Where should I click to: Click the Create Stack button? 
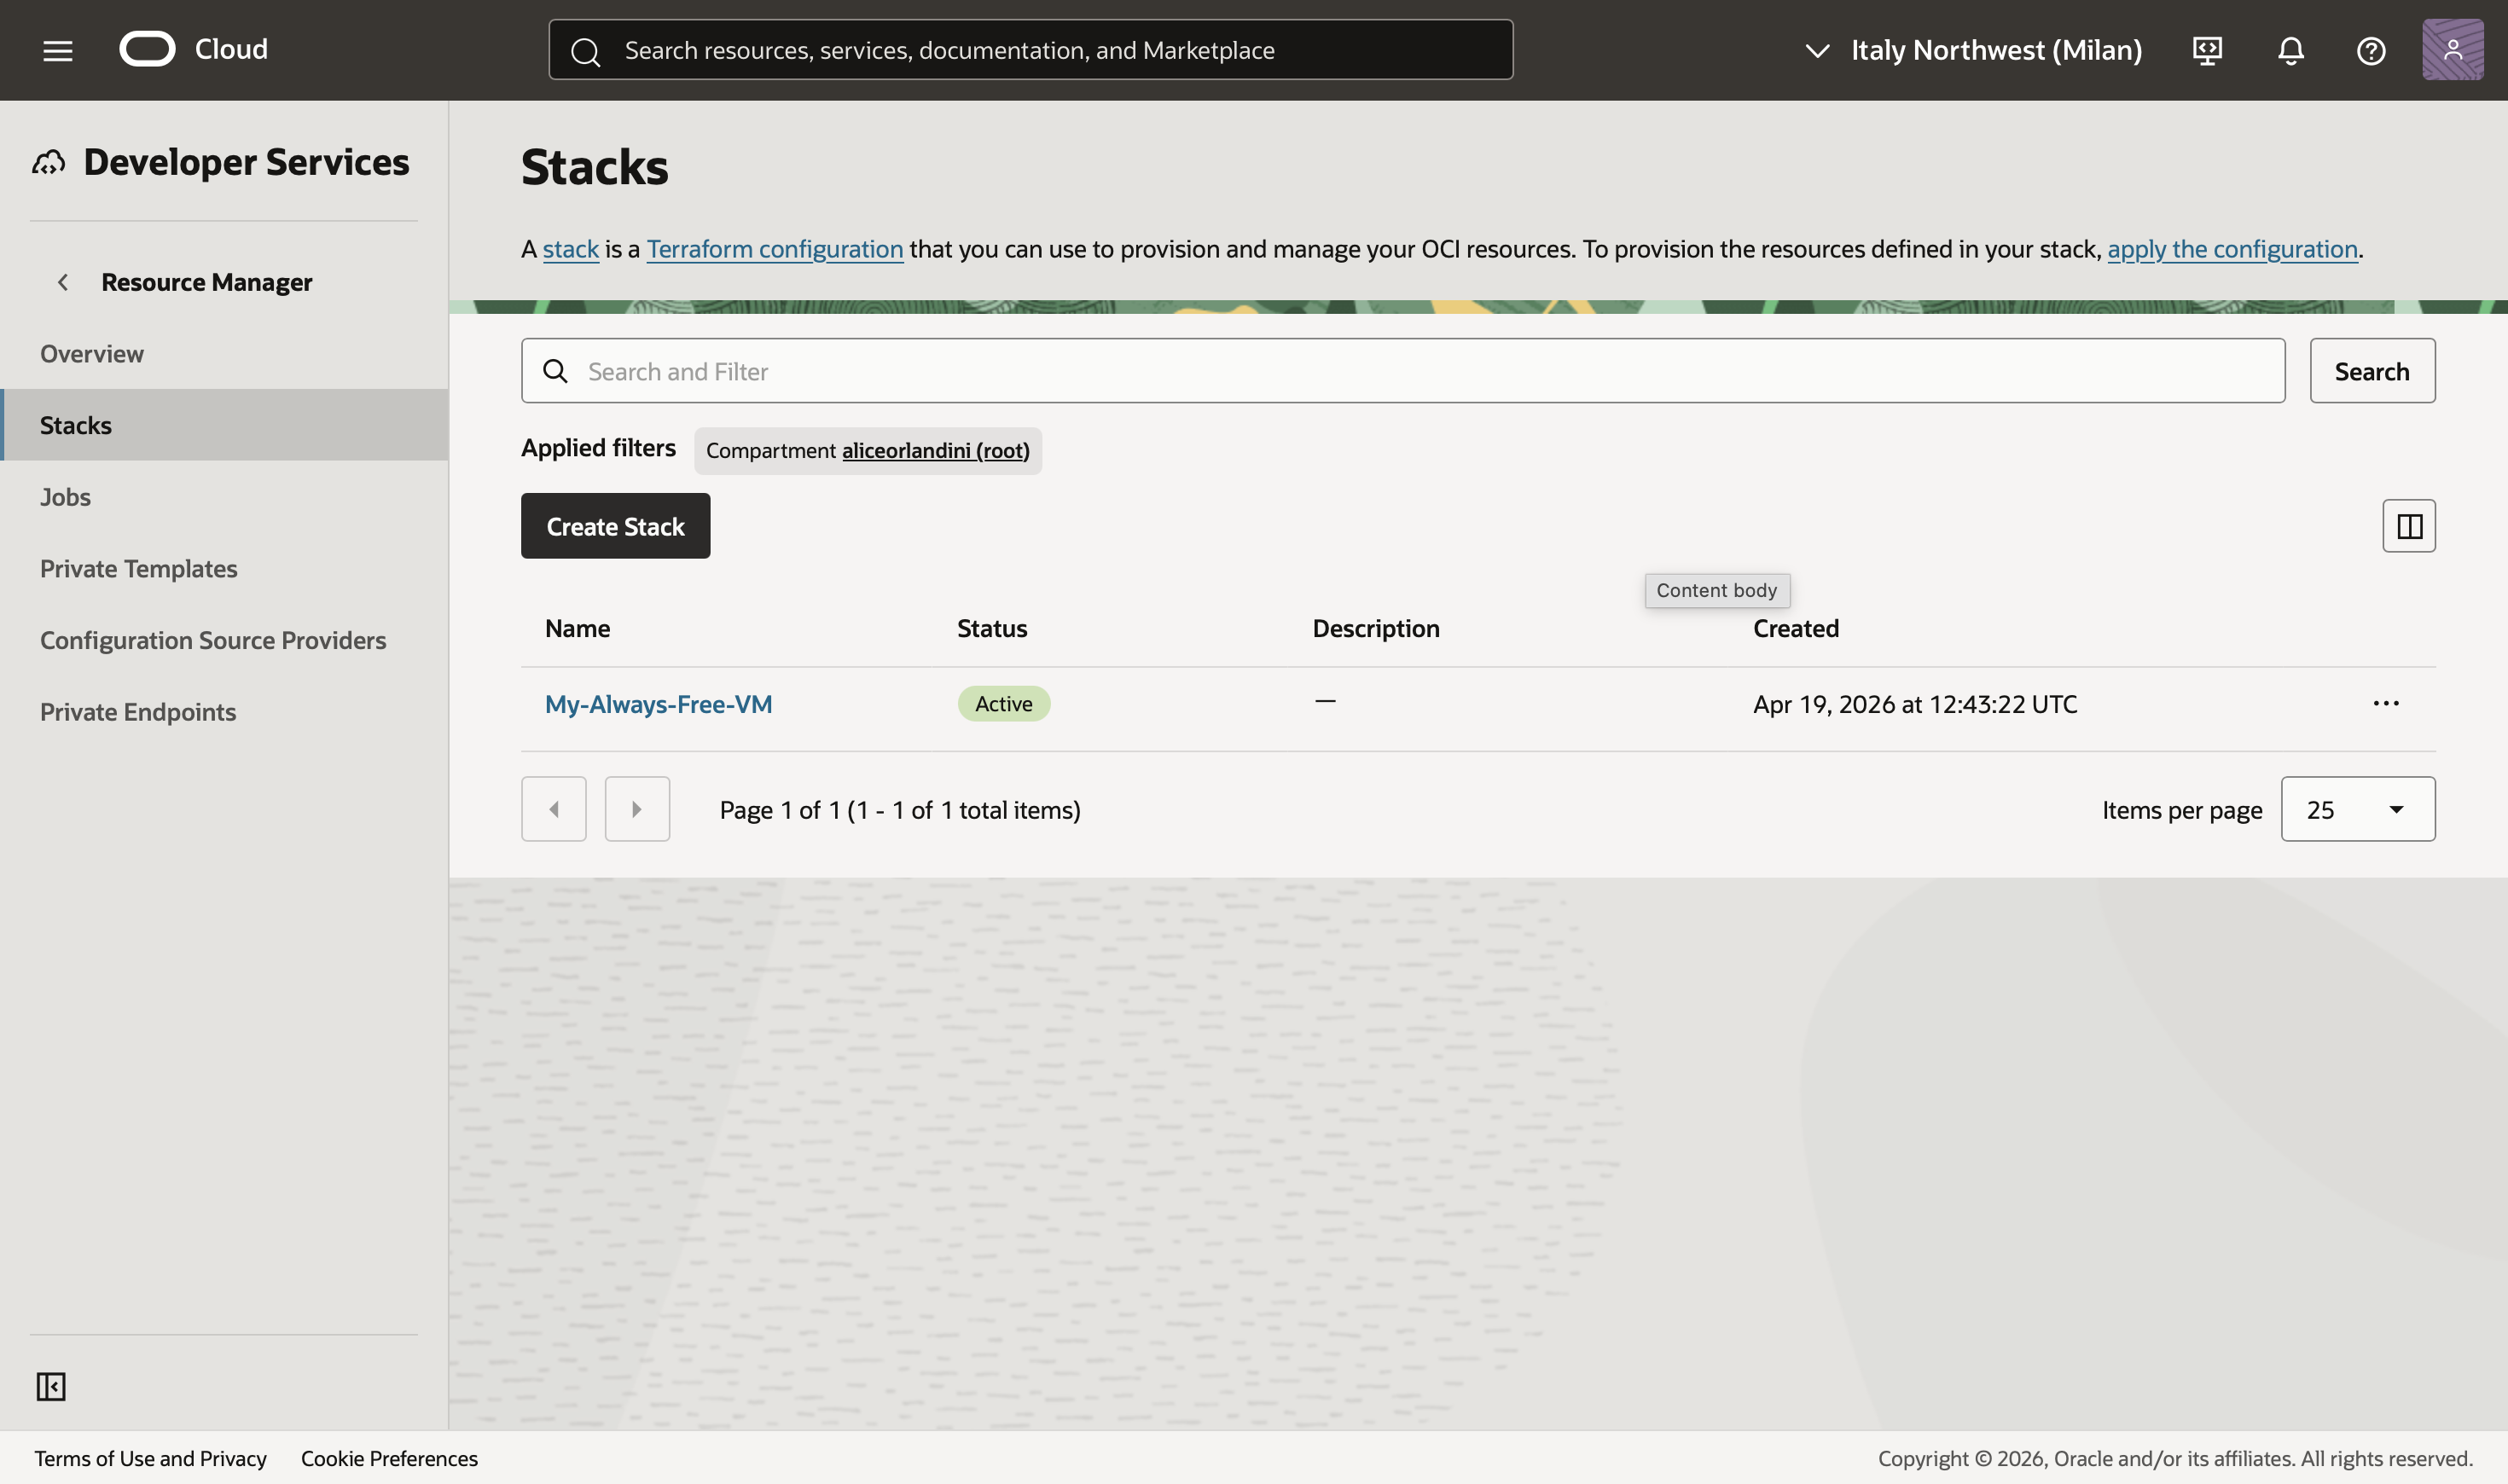click(x=615, y=526)
